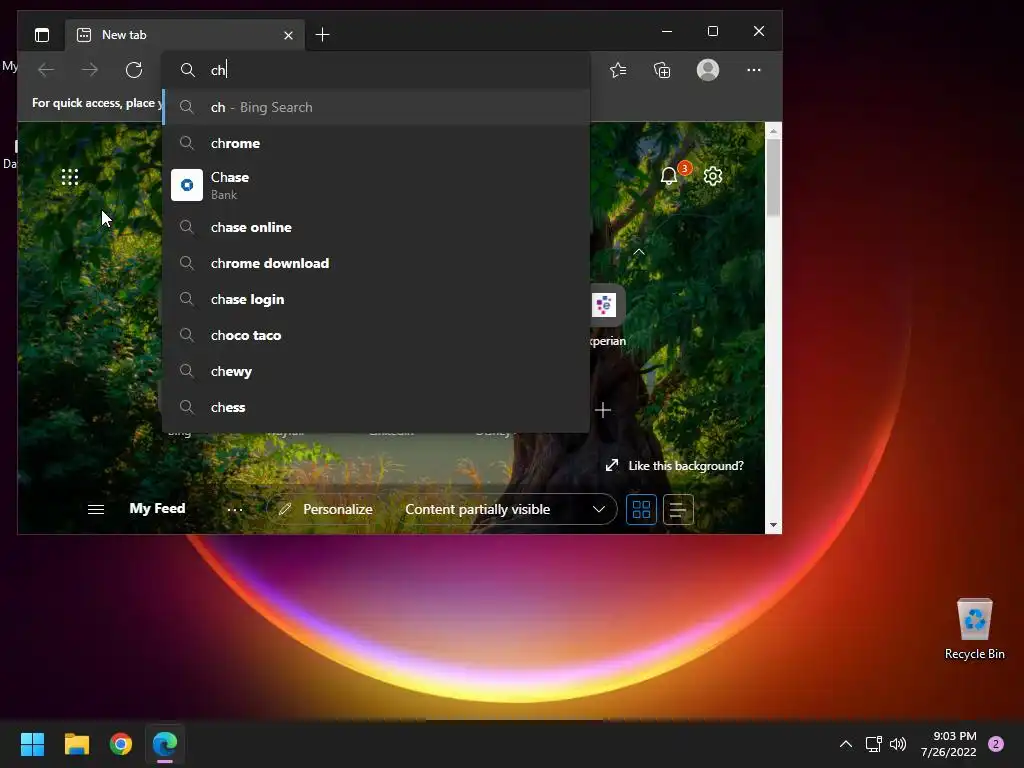This screenshot has height=768, width=1024.
Task: Add a site with the plus tile
Action: coord(603,410)
